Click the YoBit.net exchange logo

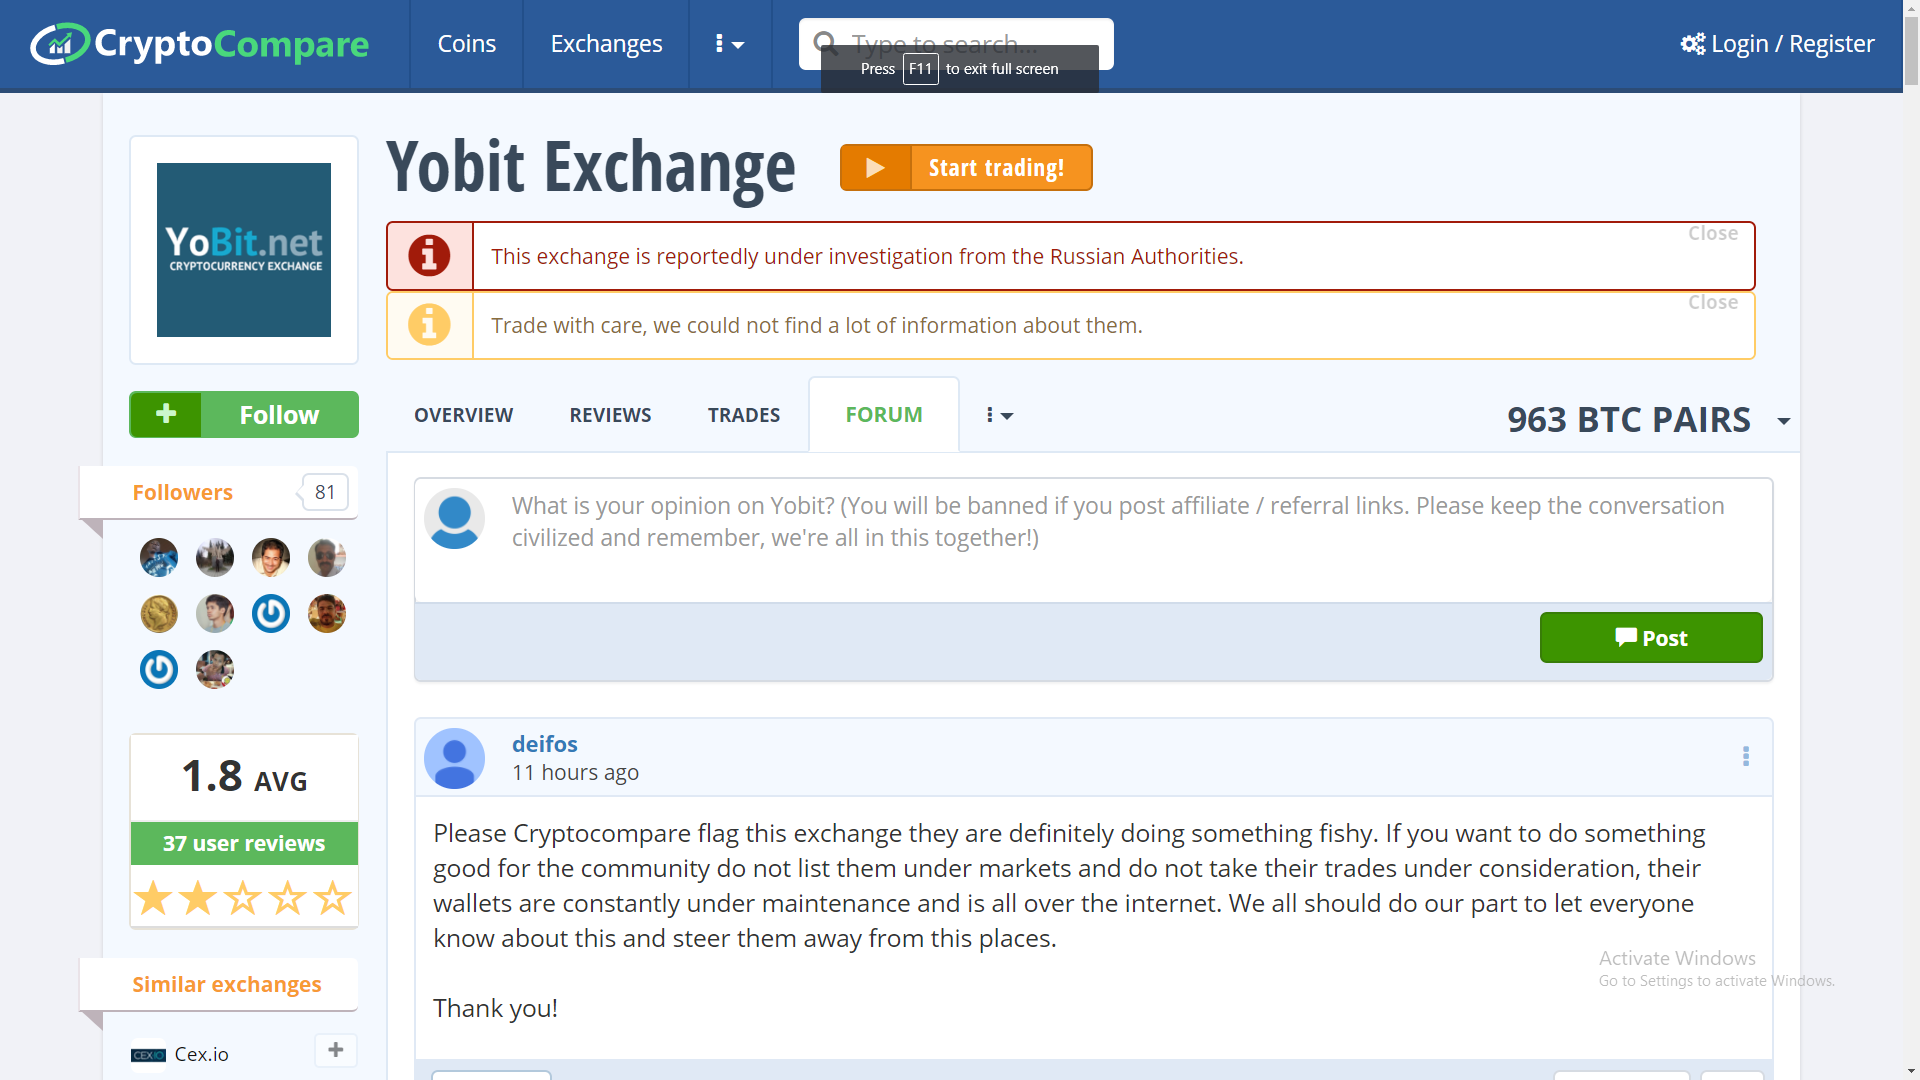[x=244, y=250]
